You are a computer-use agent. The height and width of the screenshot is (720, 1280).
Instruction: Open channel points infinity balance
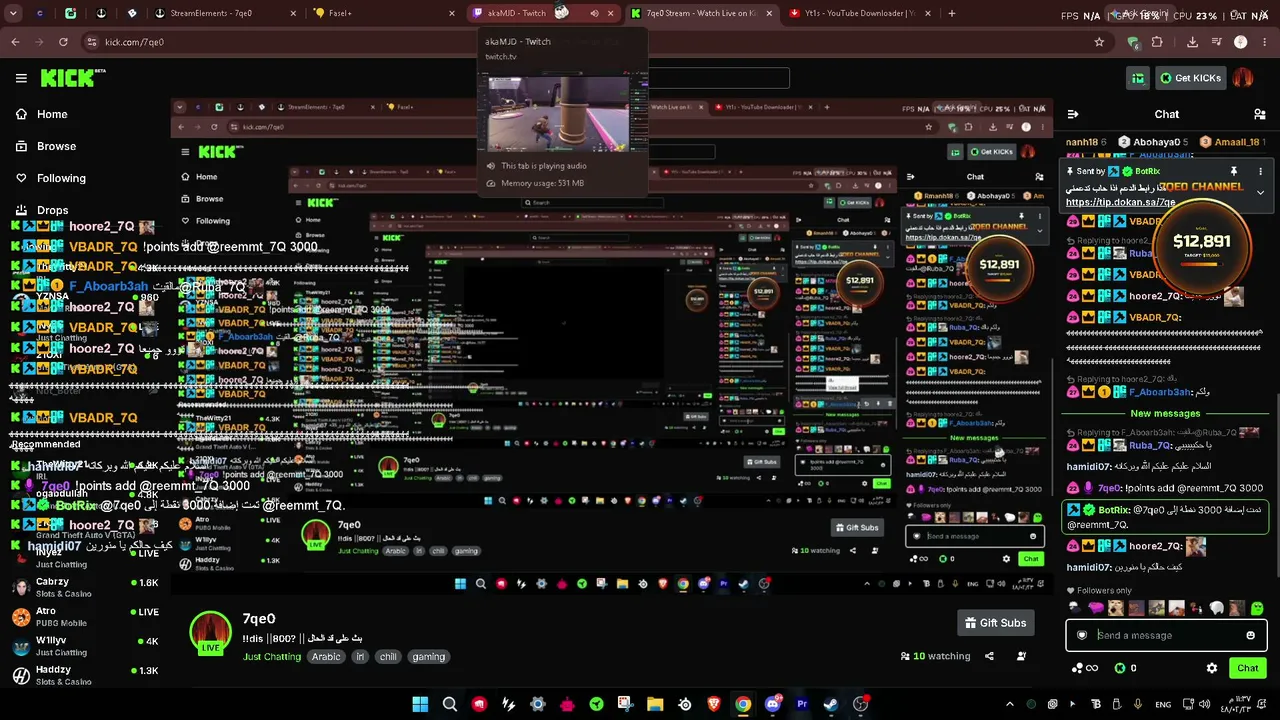[x=1085, y=668]
